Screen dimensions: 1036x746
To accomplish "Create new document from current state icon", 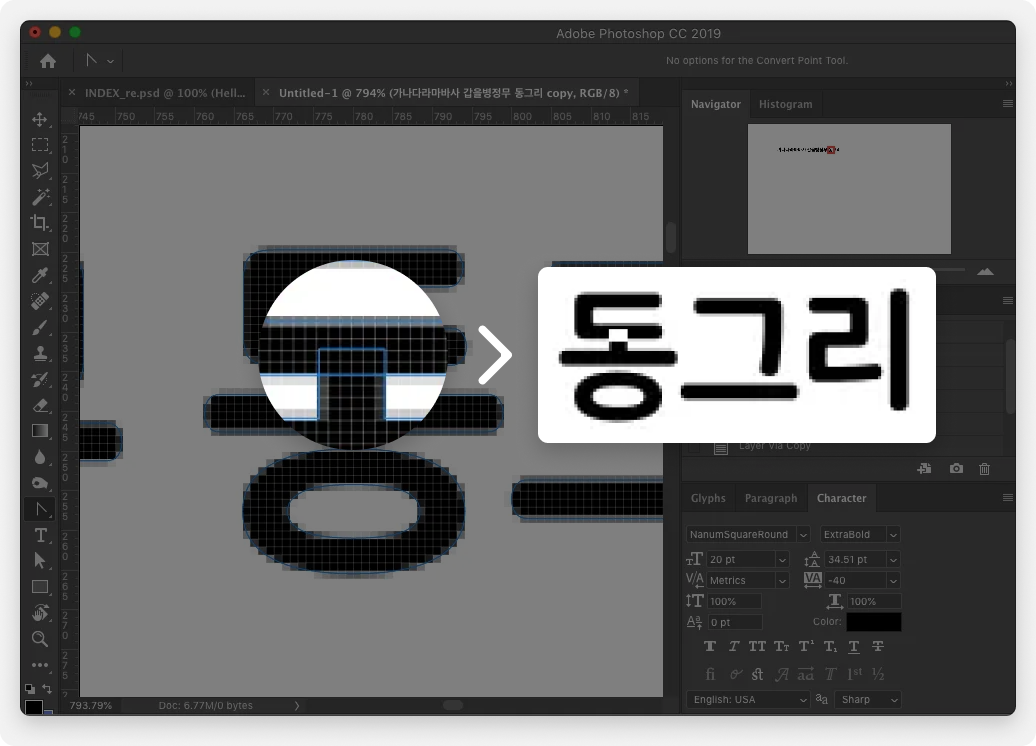I will point(924,468).
